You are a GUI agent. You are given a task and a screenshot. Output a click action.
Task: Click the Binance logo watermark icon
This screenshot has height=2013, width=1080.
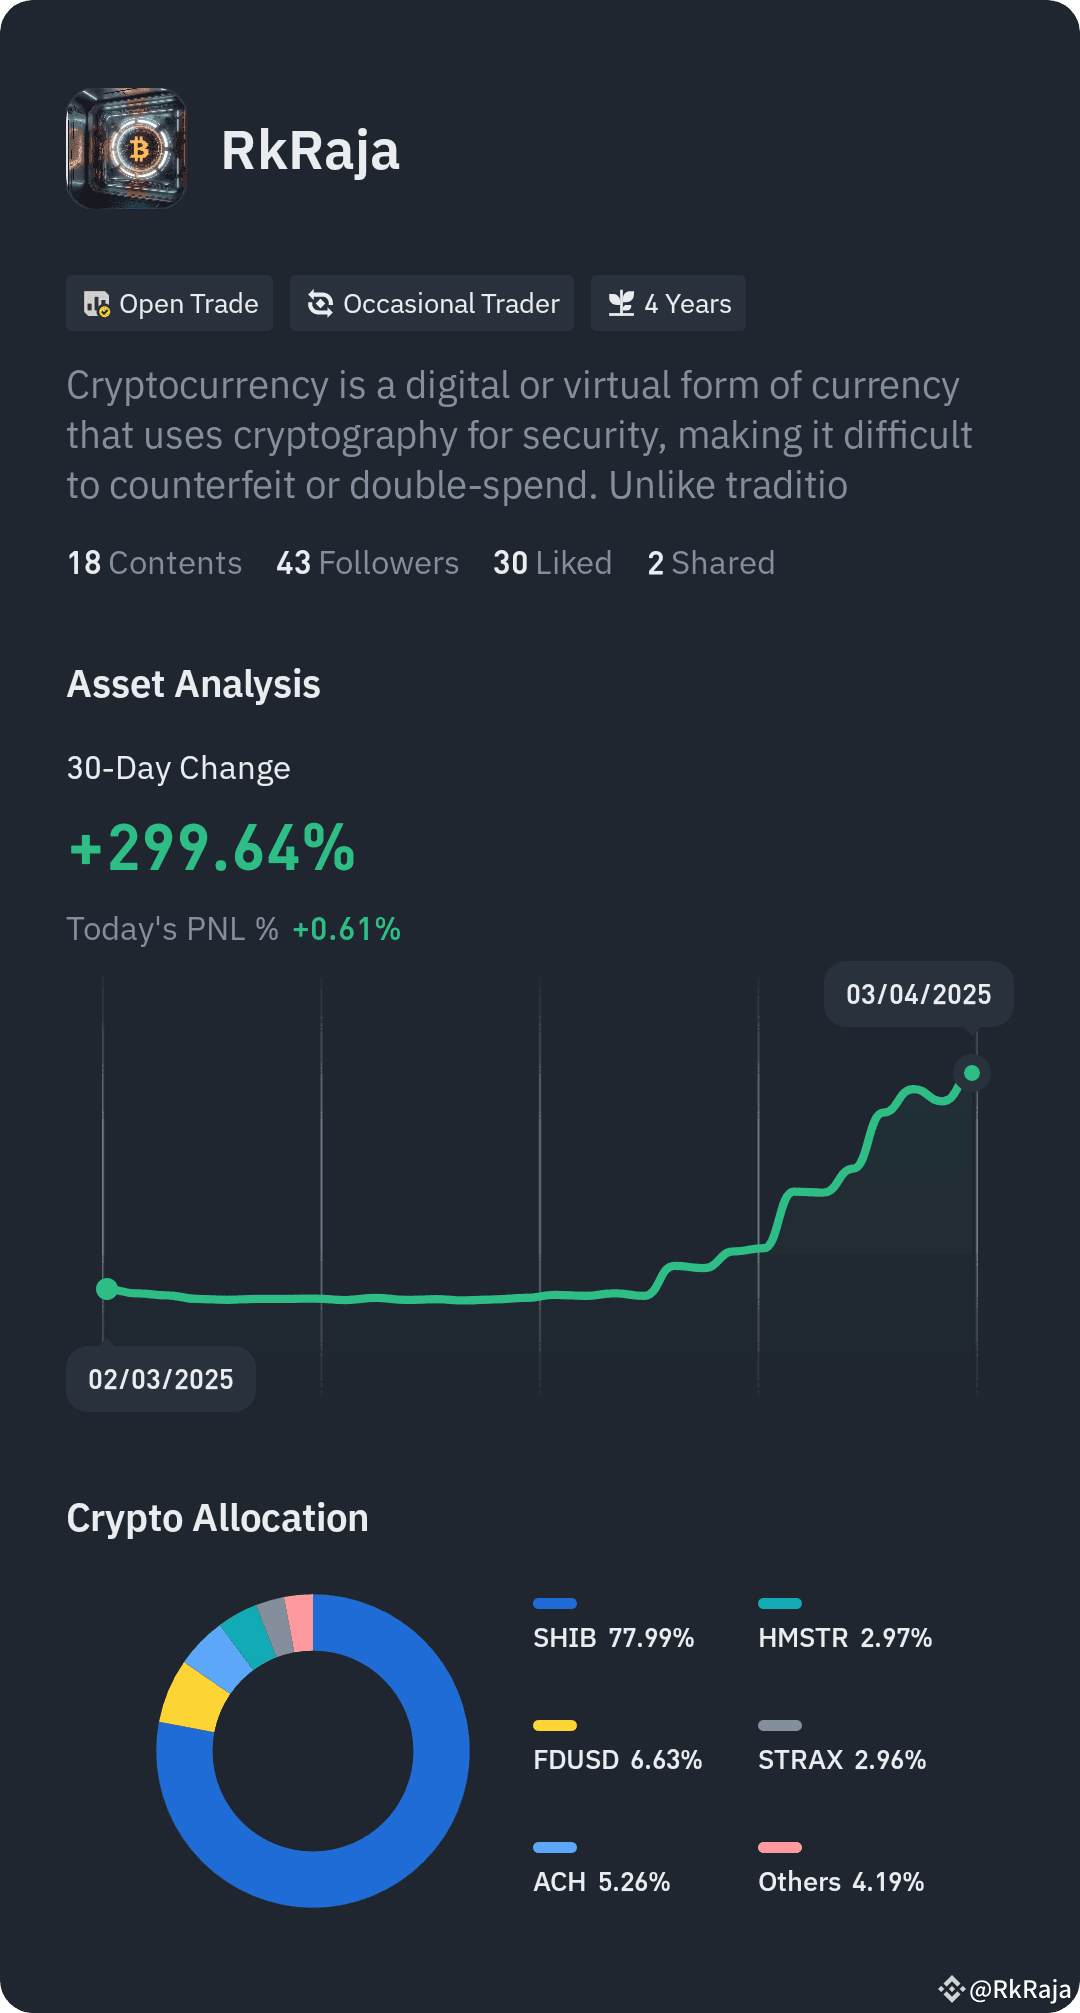point(951,1989)
